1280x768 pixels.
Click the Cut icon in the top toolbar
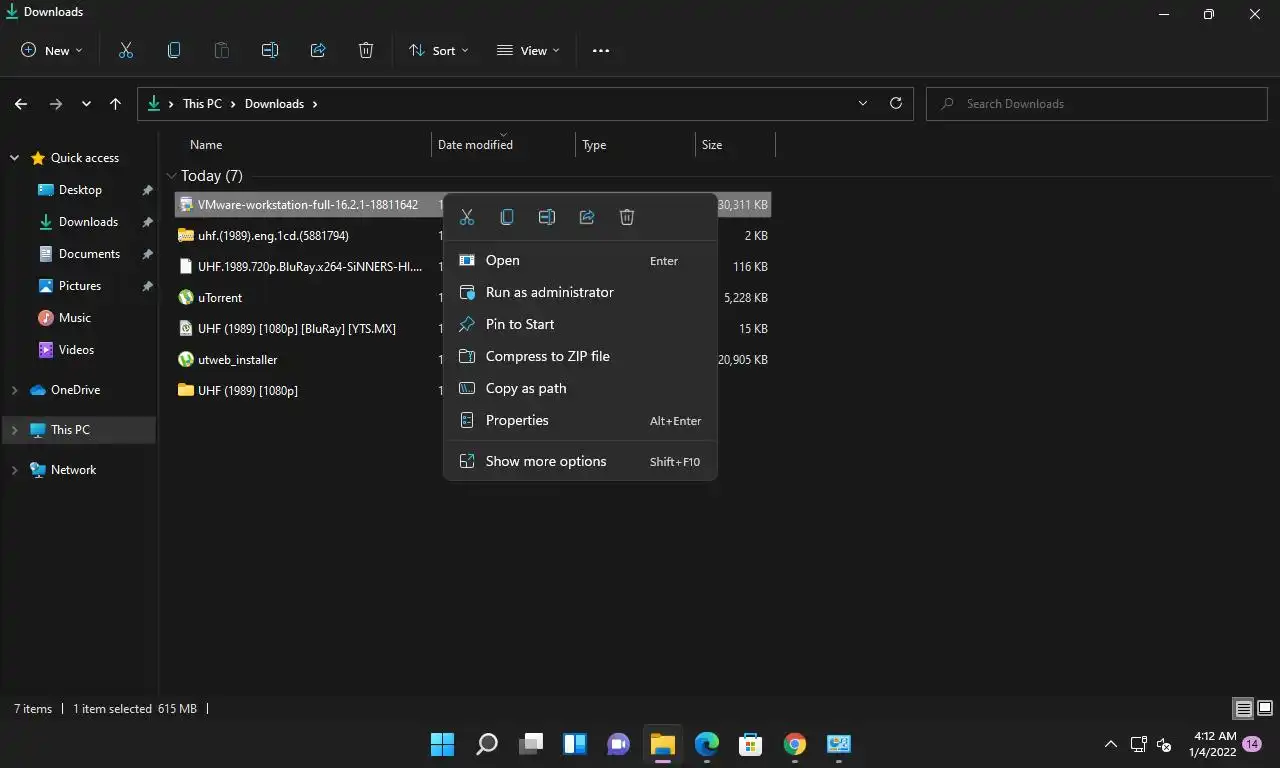[126, 50]
